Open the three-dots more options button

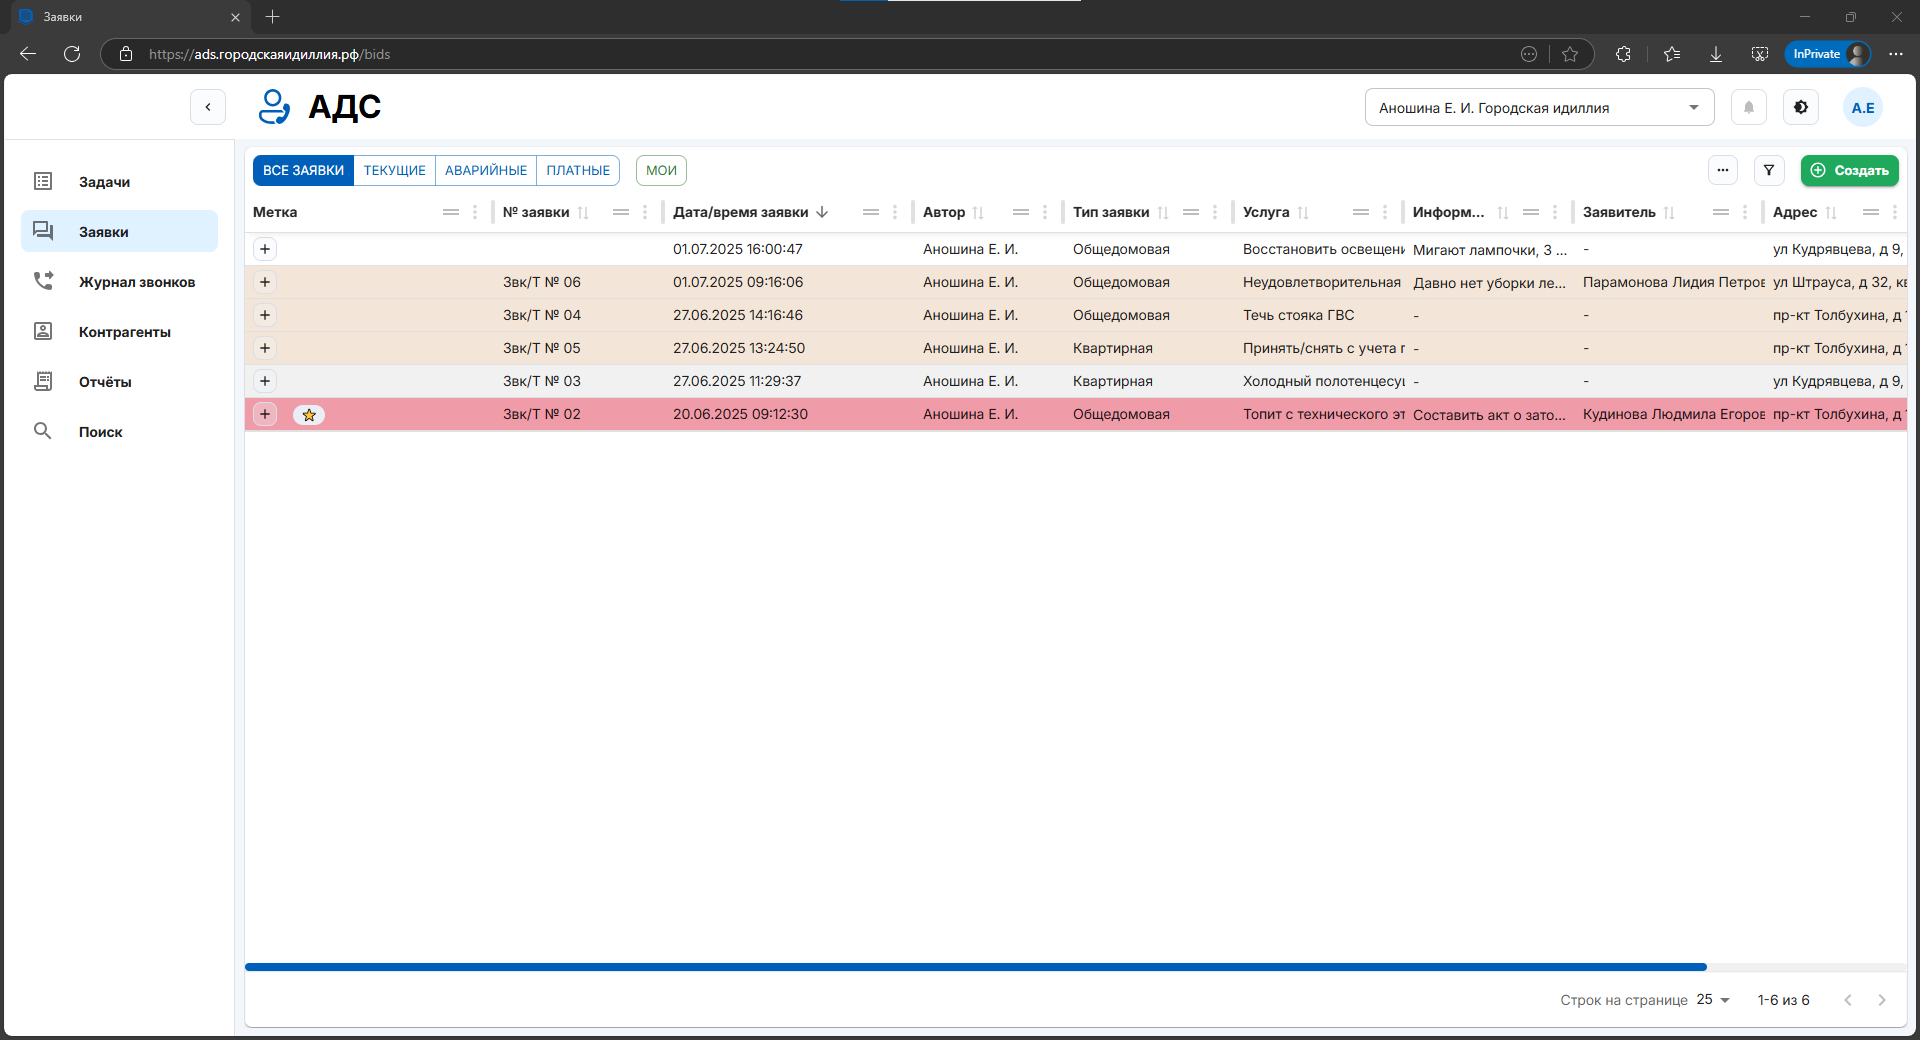click(1722, 171)
